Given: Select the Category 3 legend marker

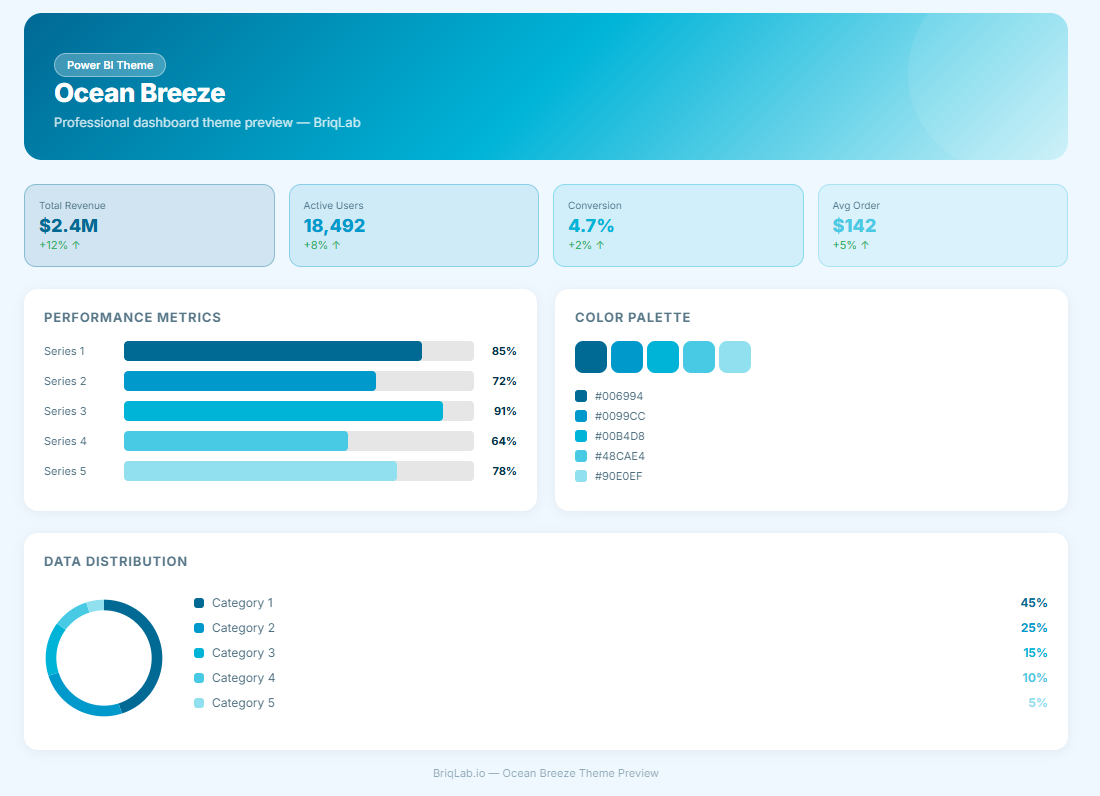Looking at the screenshot, I should (199, 653).
